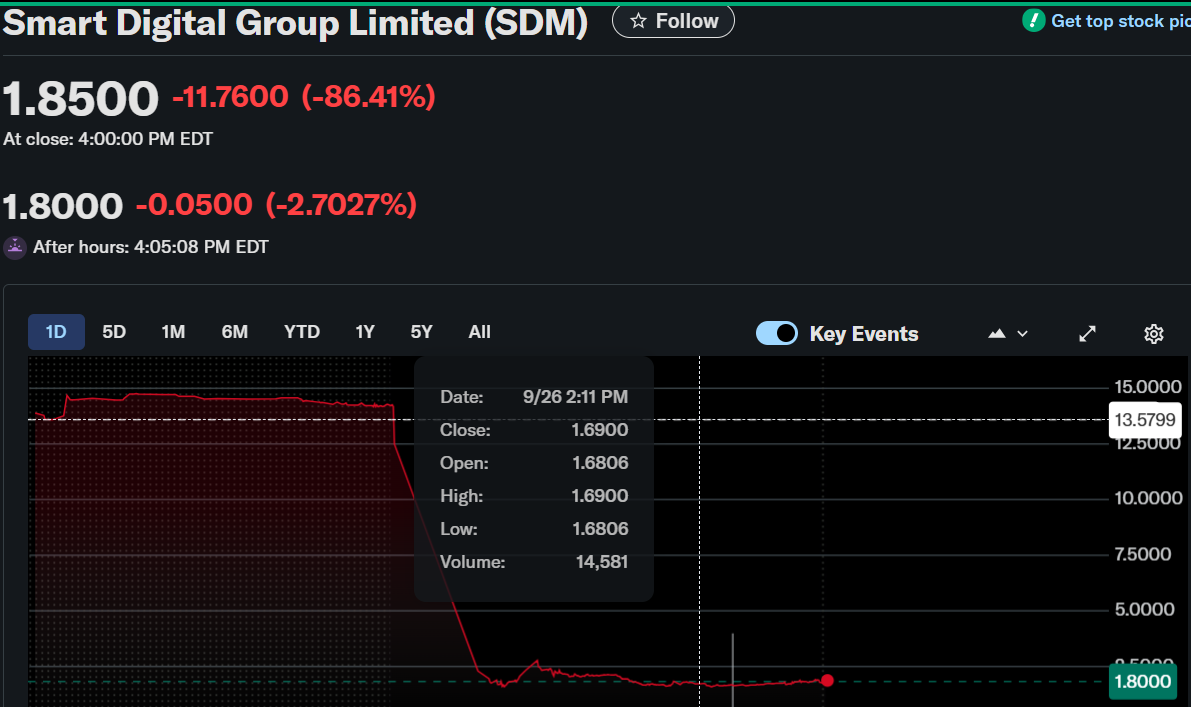Click the After hours 4:05:08 PM EDT text
The image size is (1191, 707).
point(150,247)
